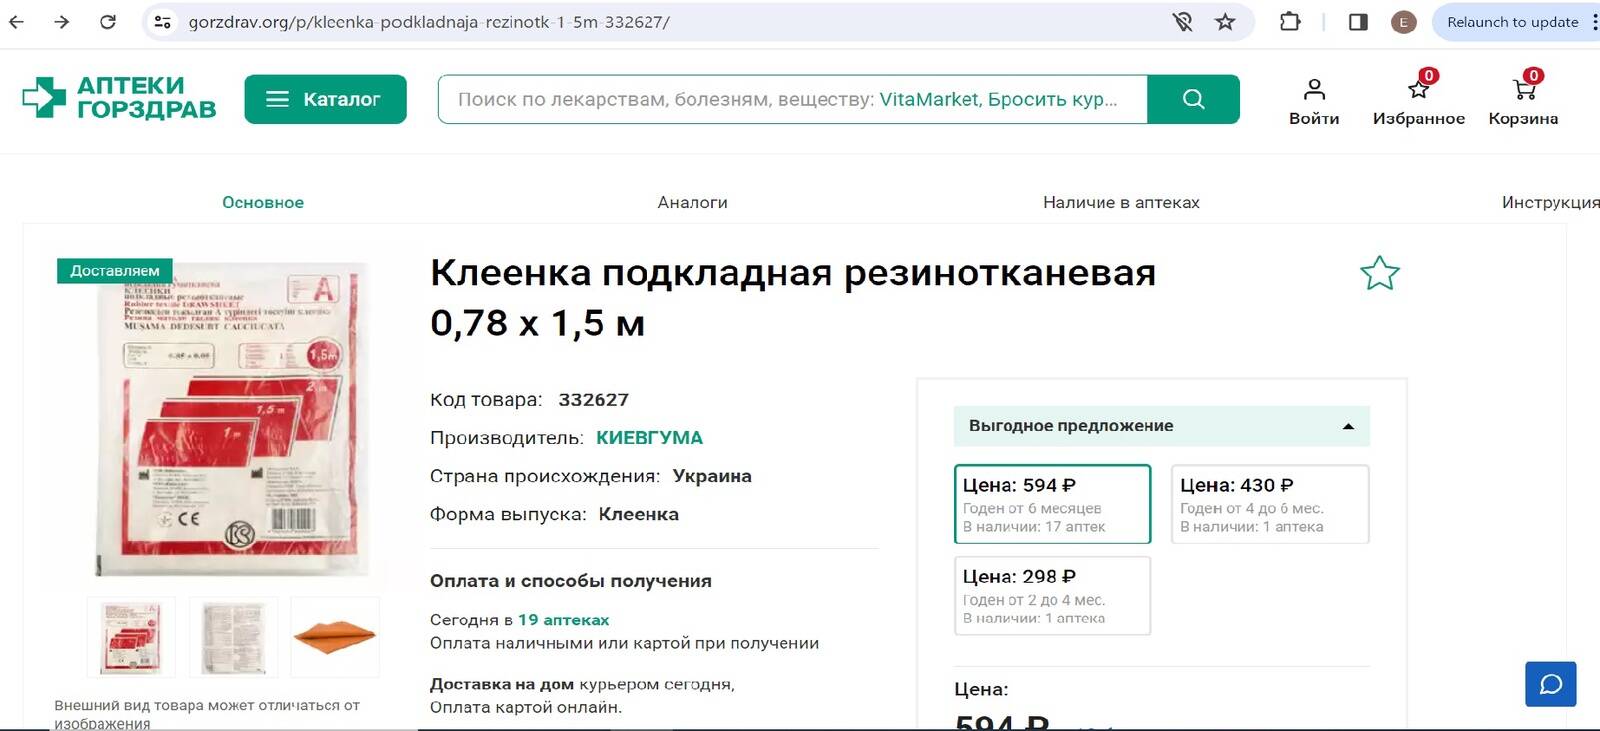The image size is (1600, 731).
Task: Click the green search magnifier button
Action: click(x=1193, y=99)
